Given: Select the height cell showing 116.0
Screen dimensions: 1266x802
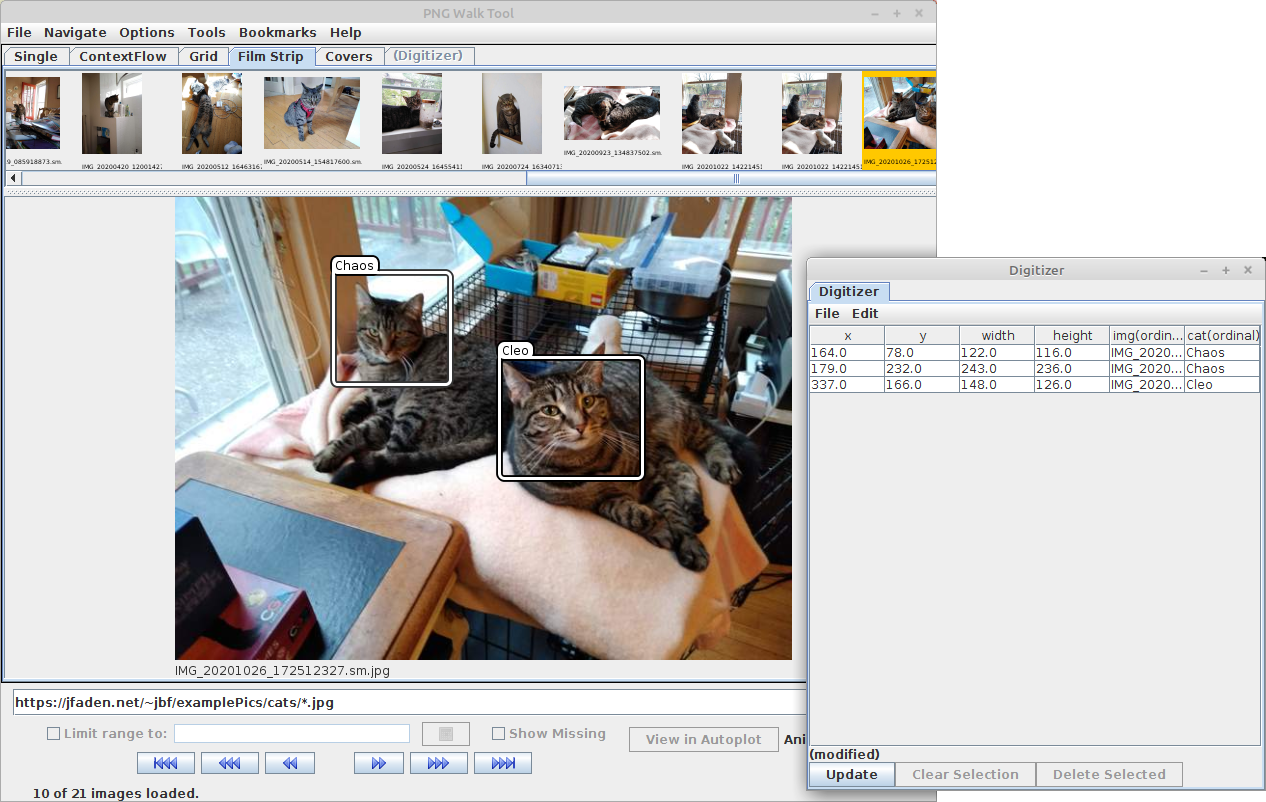Looking at the screenshot, I should click(1072, 353).
